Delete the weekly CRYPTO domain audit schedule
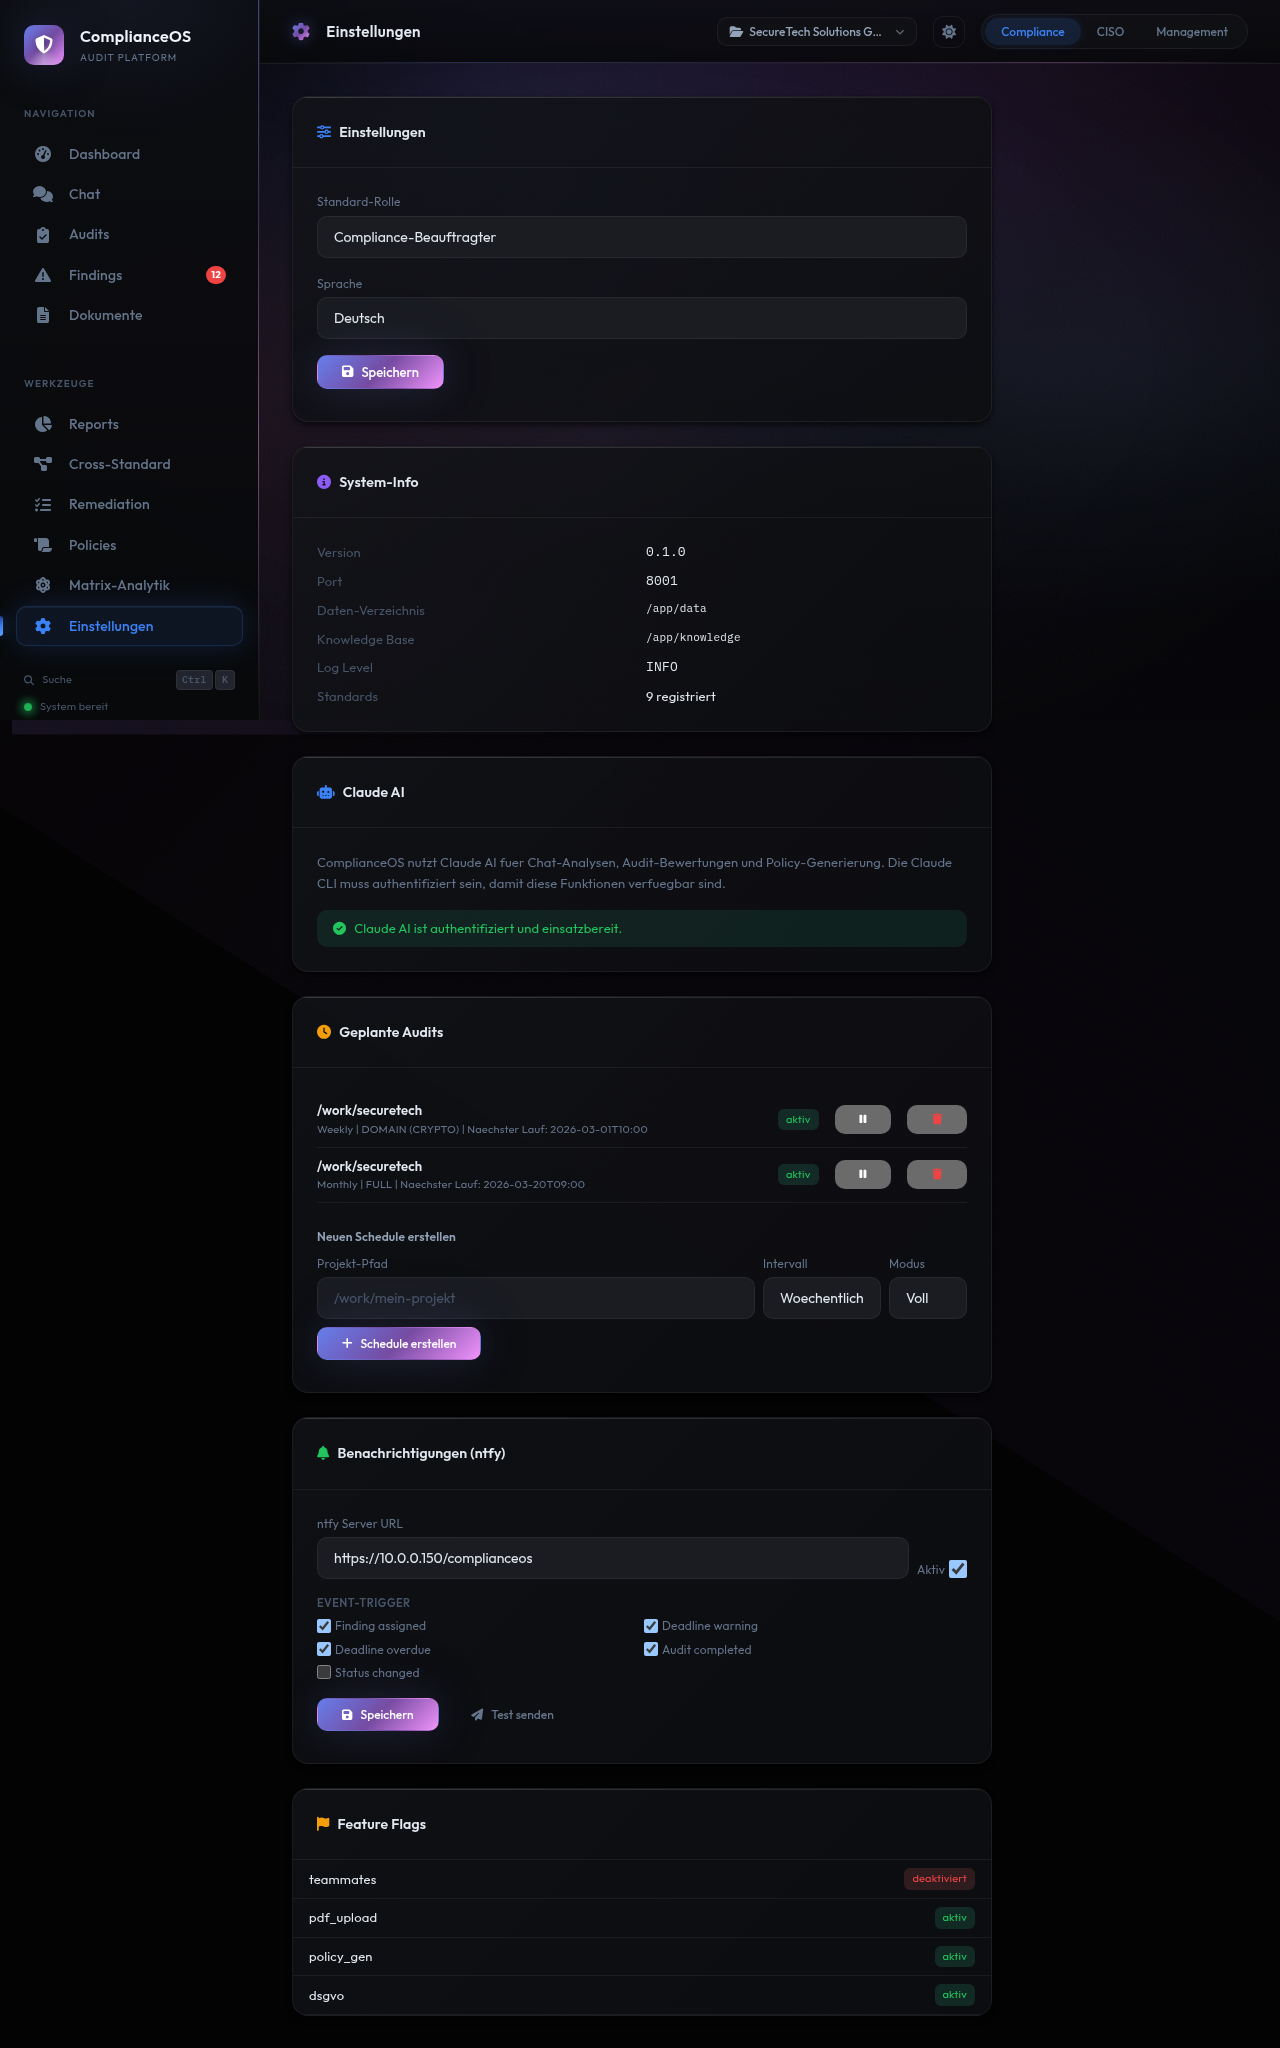The image size is (1280, 2048). pyautogui.click(x=936, y=1119)
